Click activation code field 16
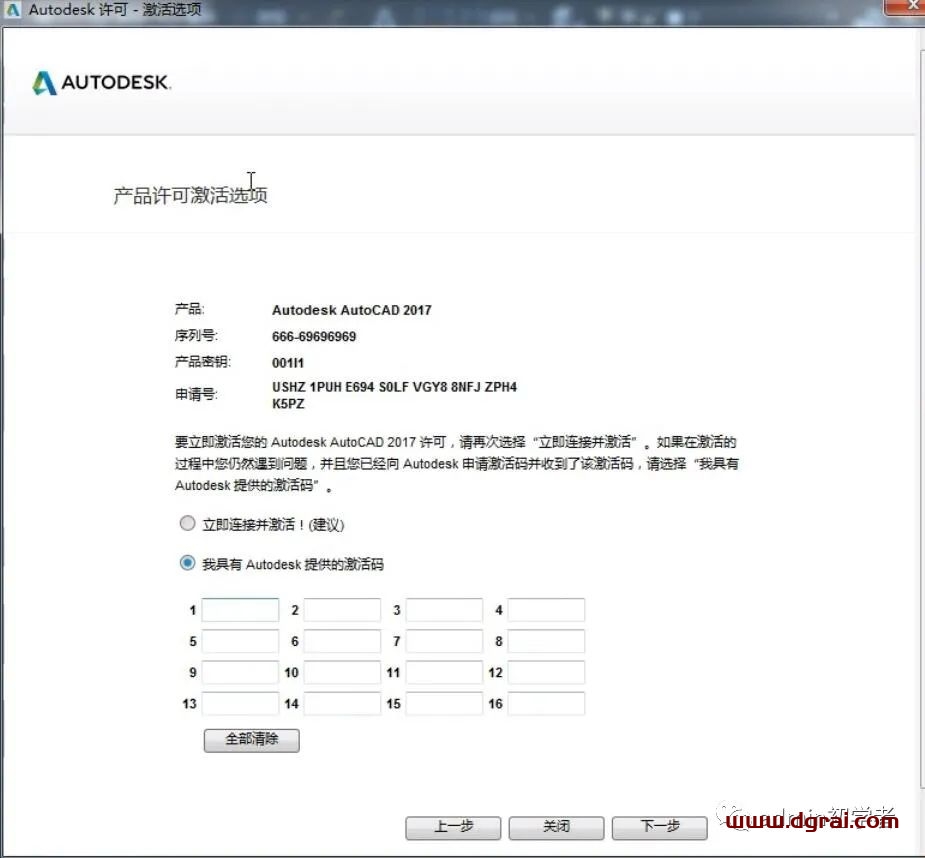Viewport: 925px width, 858px height. pyautogui.click(x=546, y=703)
